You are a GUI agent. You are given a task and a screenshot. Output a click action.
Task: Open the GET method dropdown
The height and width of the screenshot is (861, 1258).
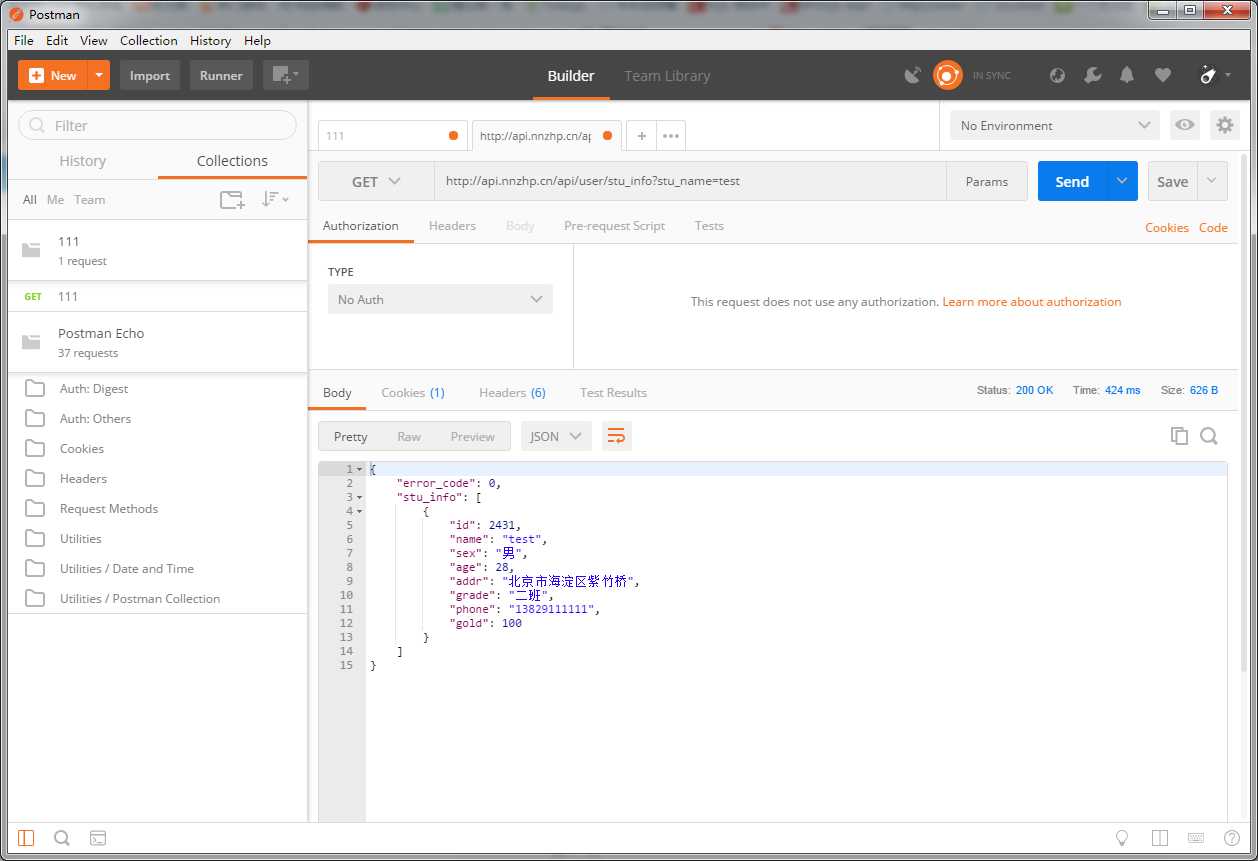pos(376,181)
